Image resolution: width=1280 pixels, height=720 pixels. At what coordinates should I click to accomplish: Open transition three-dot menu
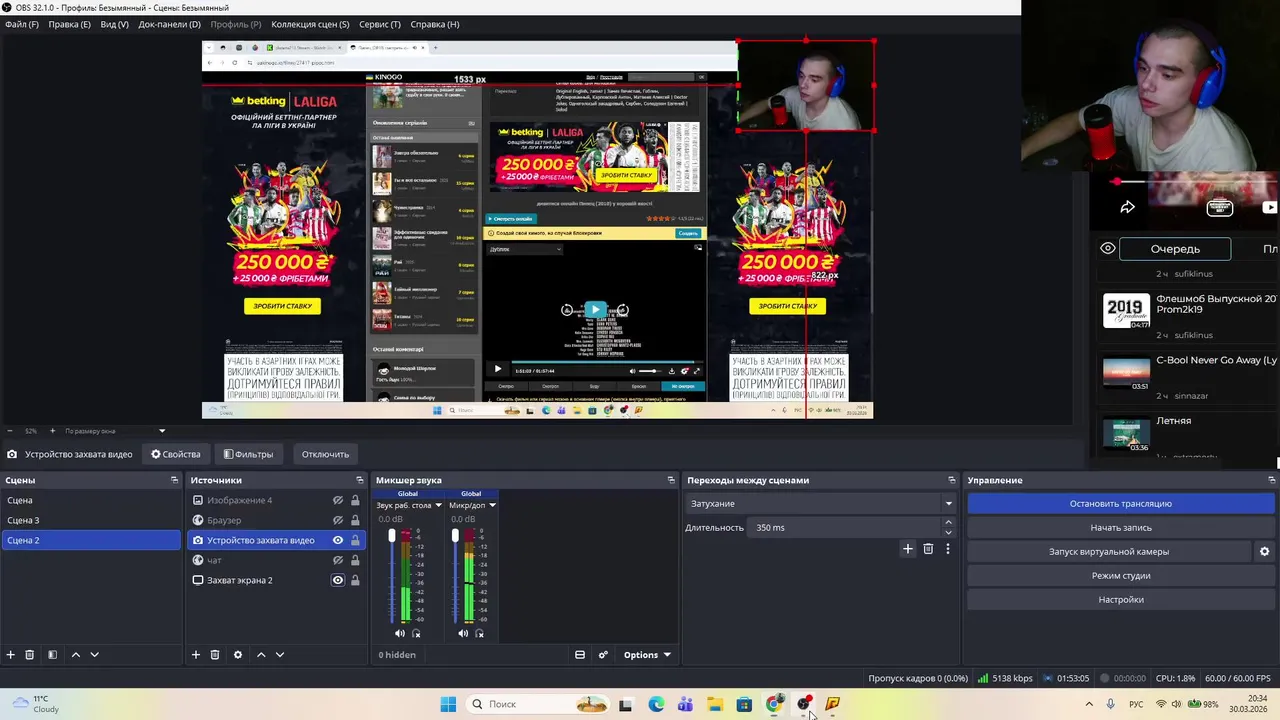(x=948, y=548)
